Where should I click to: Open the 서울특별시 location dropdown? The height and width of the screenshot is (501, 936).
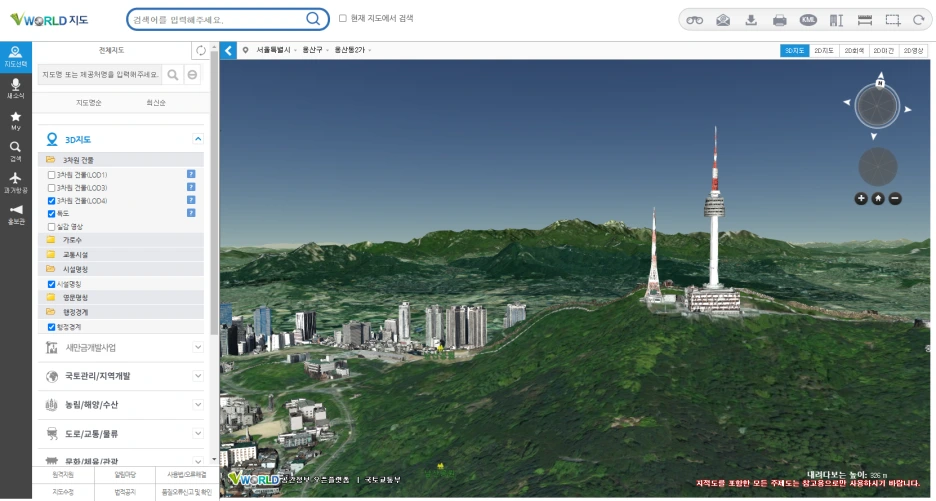click(276, 50)
